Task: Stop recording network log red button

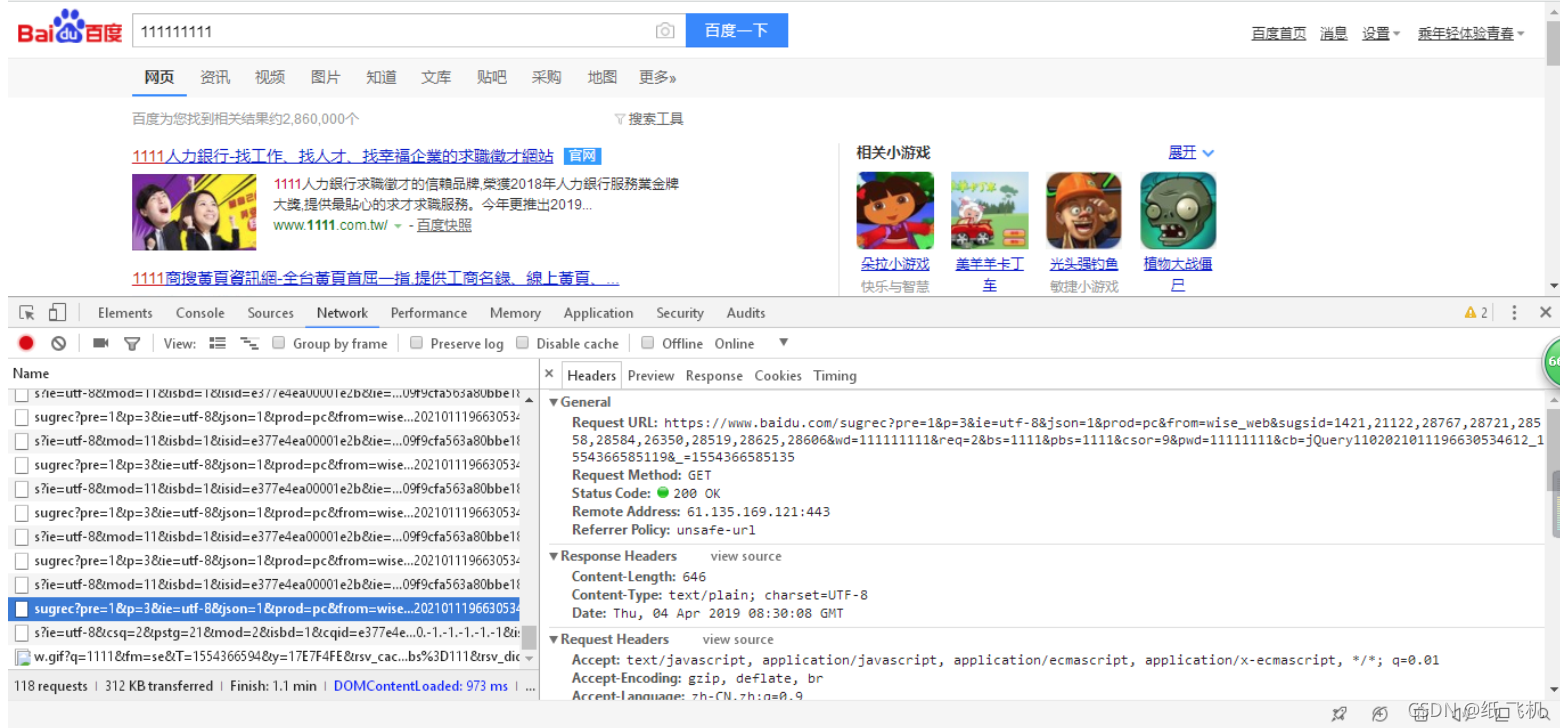Action: (26, 343)
